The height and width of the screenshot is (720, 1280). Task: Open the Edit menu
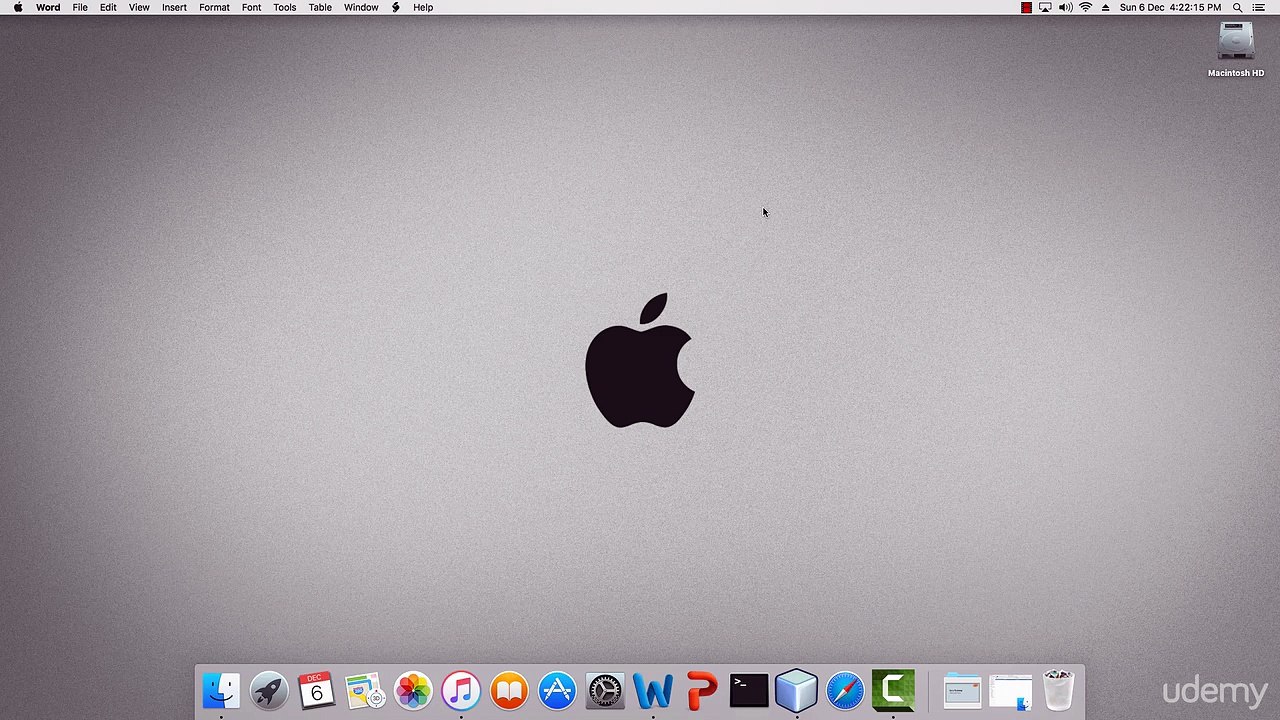click(108, 8)
